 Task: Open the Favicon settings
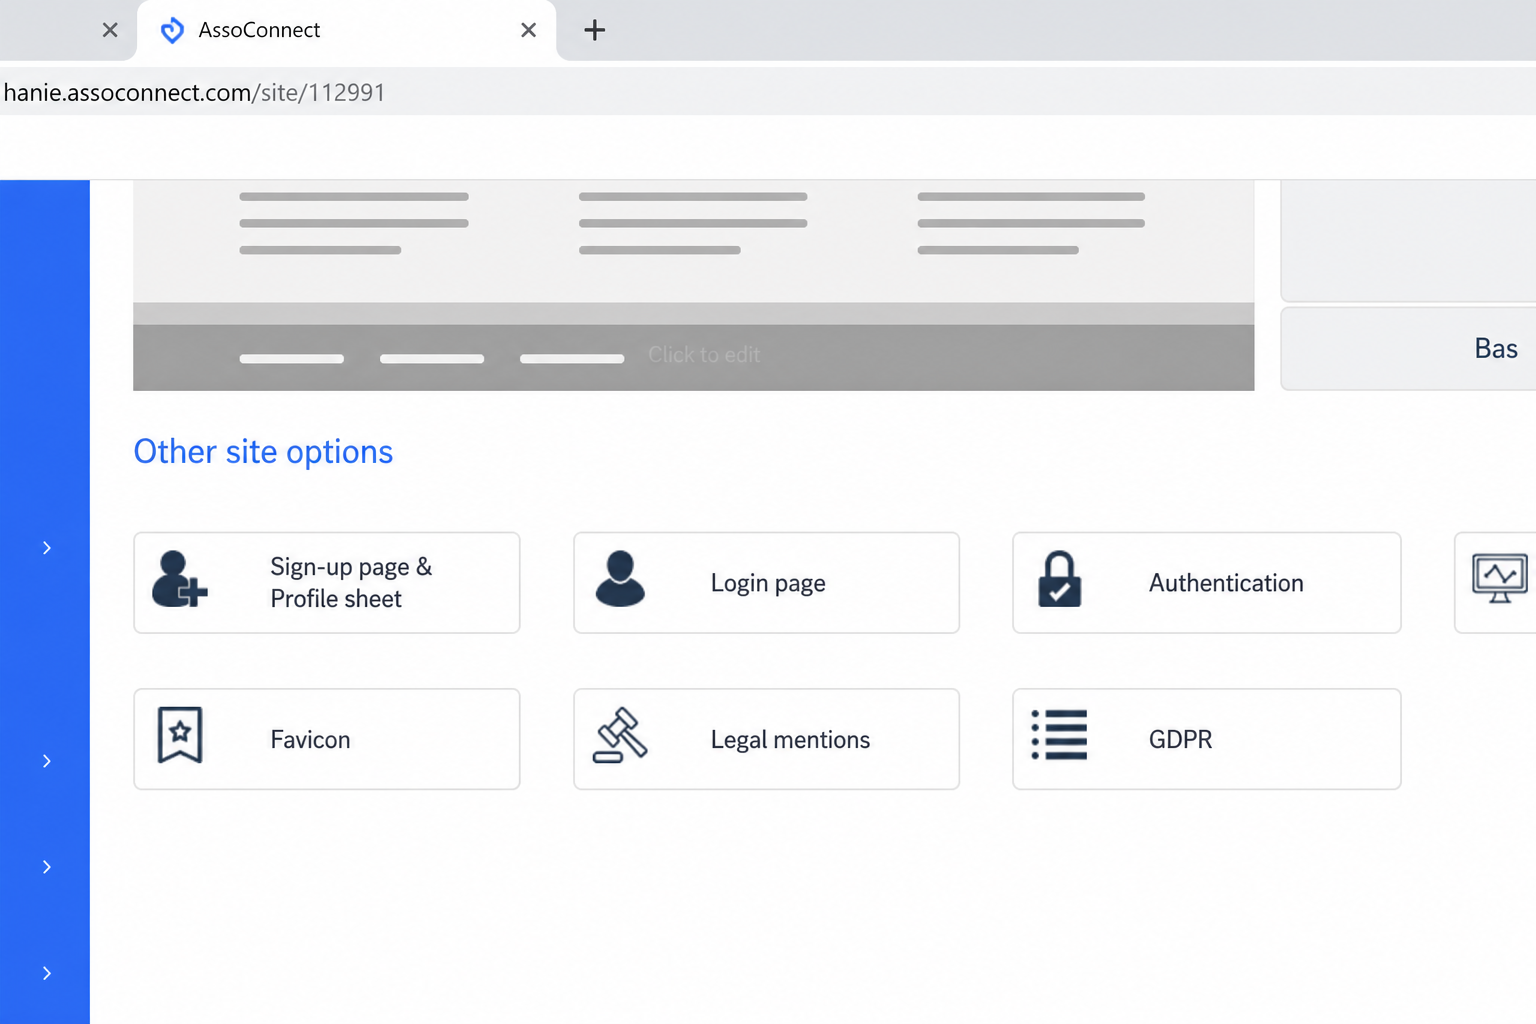coord(327,739)
